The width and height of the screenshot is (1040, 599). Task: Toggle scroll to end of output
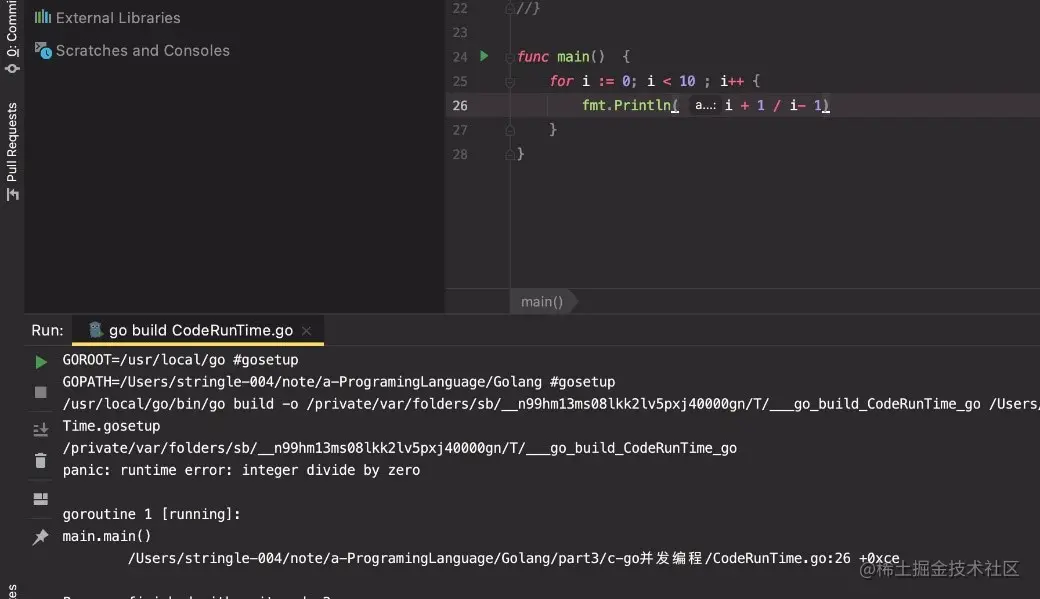coord(40,430)
